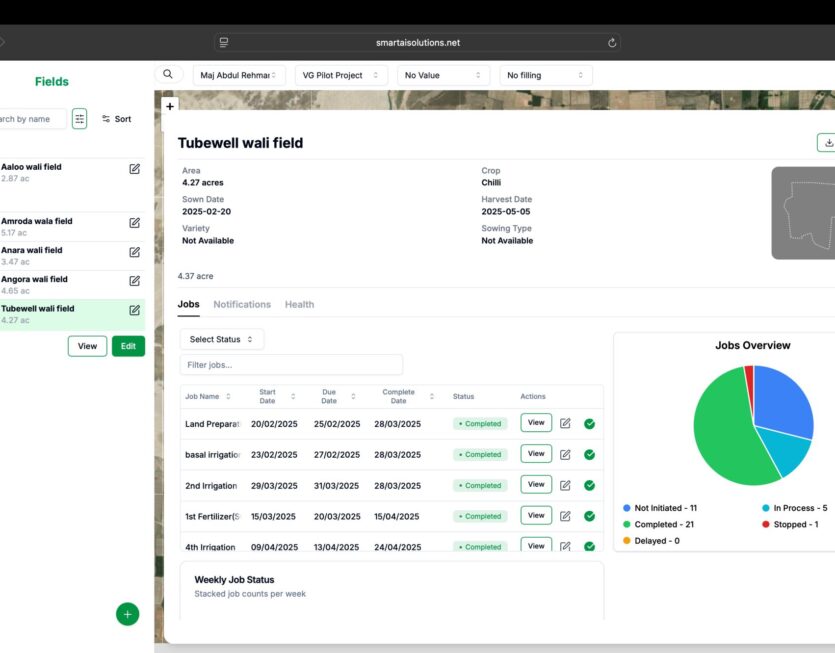
Task: Switch to the Health tab
Action: [x=299, y=304]
